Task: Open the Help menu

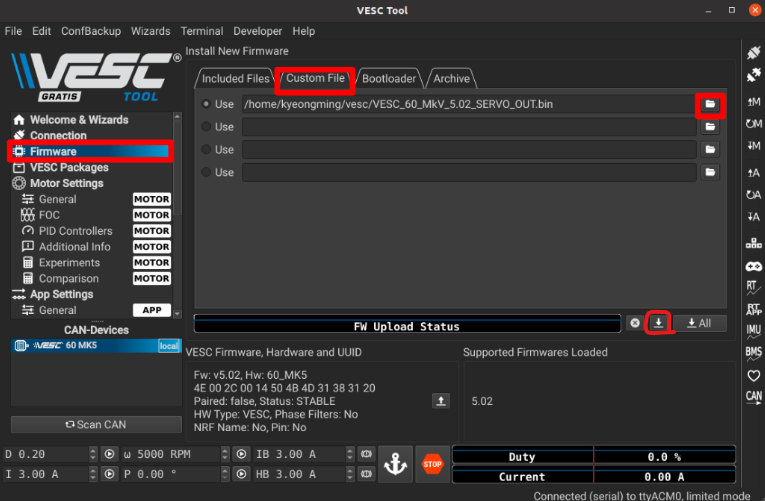Action: click(x=303, y=31)
